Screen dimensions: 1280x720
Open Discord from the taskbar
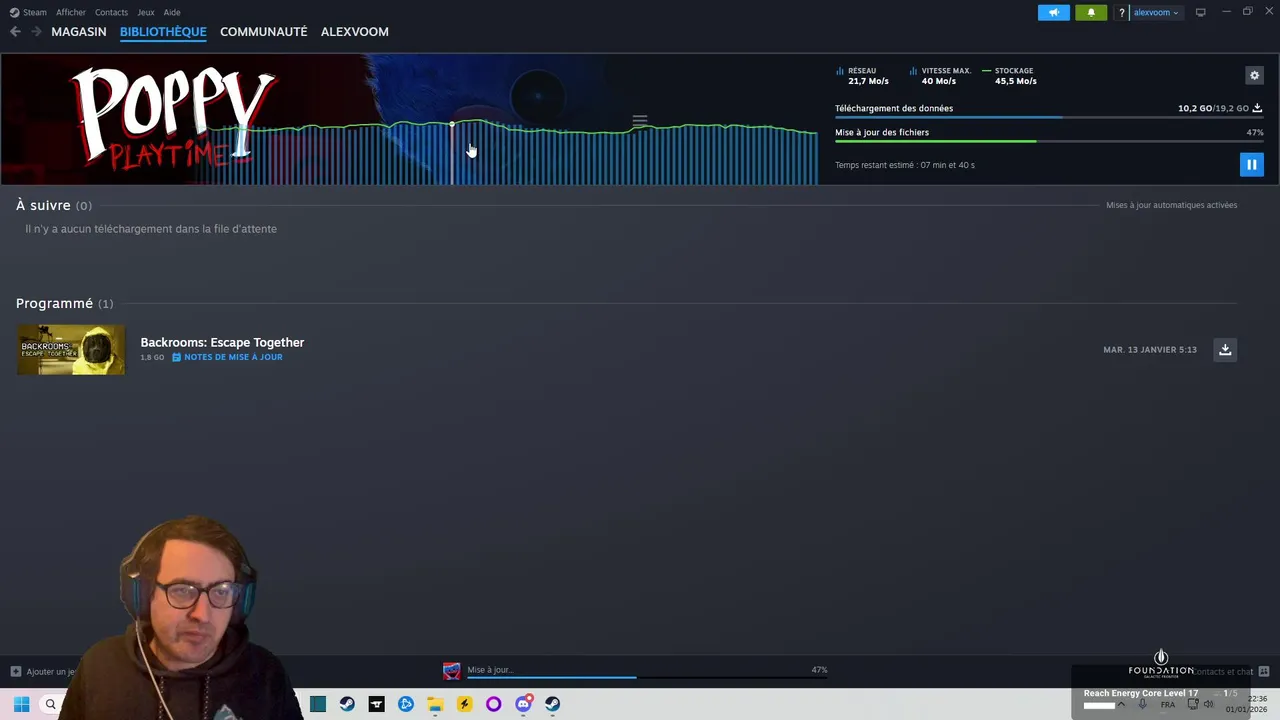[523, 704]
